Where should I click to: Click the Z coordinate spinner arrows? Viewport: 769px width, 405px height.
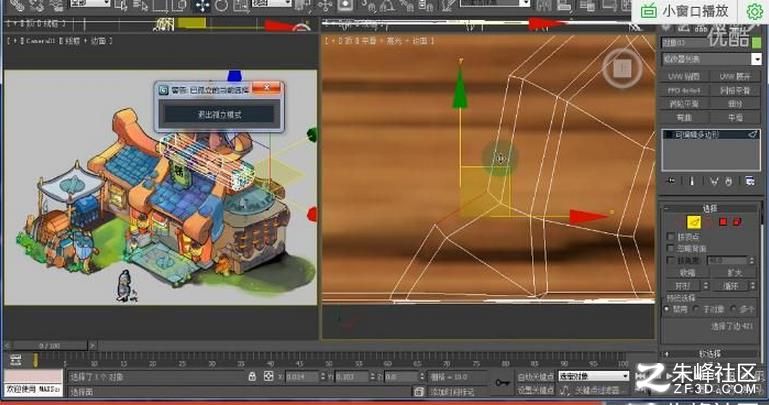pos(422,377)
